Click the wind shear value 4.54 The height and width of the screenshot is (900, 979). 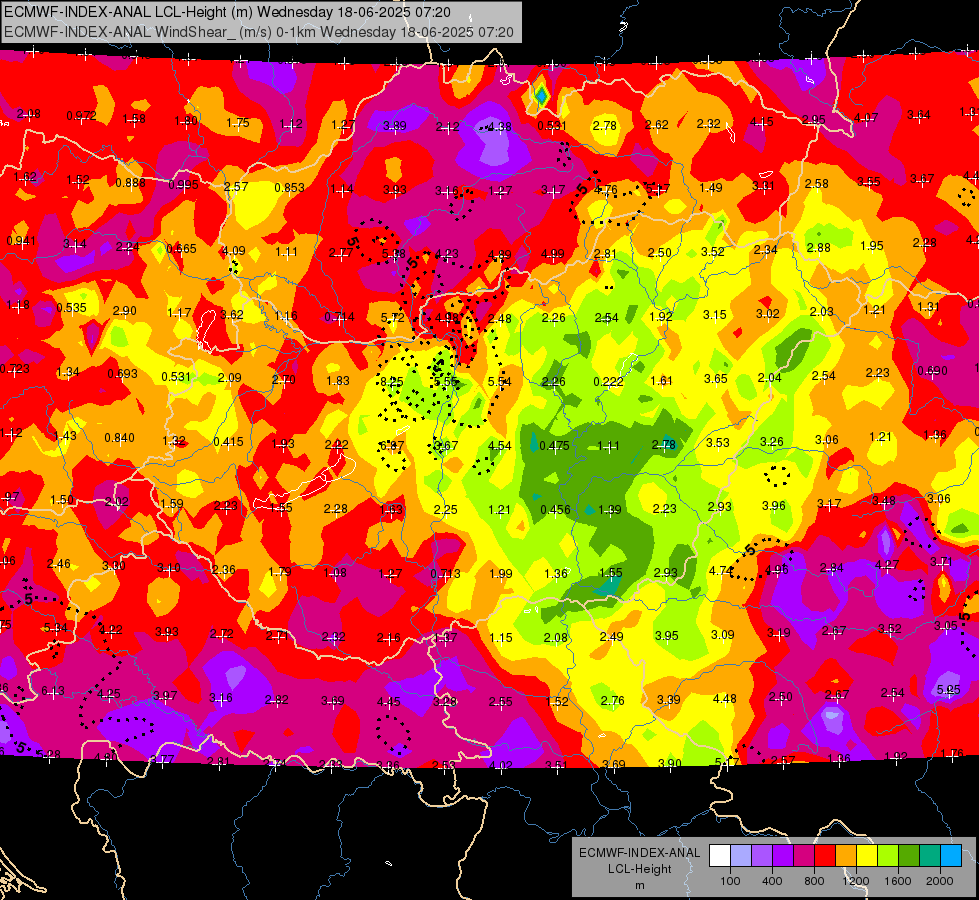(x=499, y=446)
